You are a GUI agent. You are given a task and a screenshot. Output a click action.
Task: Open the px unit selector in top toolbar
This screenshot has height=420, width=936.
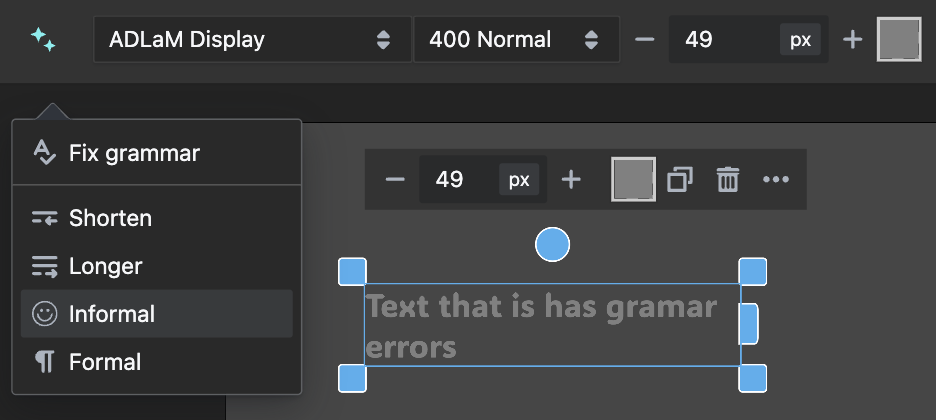(x=800, y=40)
